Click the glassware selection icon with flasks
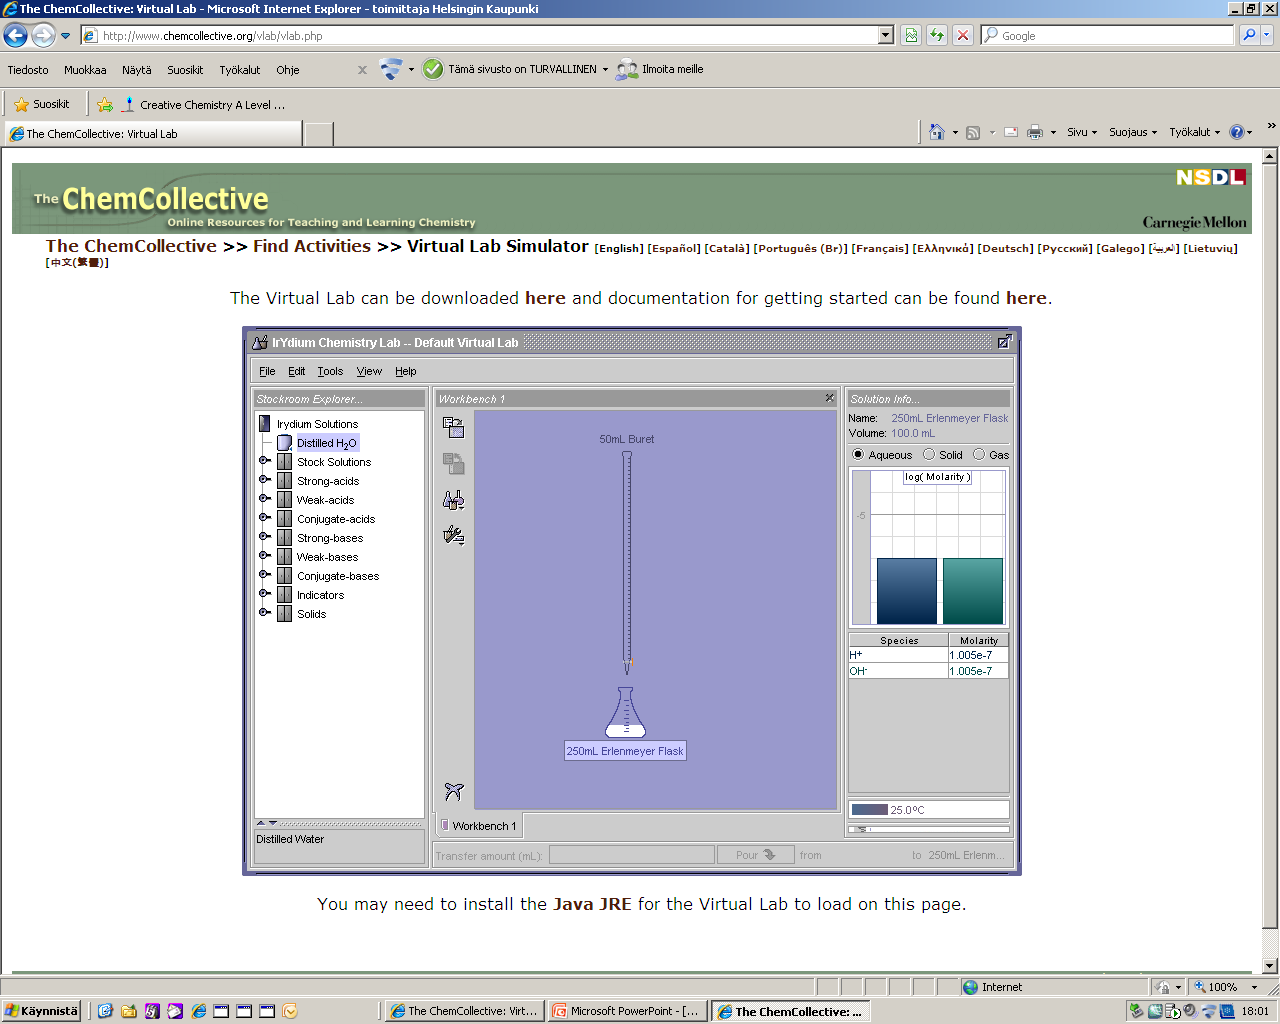The image size is (1280, 1024). click(x=453, y=500)
